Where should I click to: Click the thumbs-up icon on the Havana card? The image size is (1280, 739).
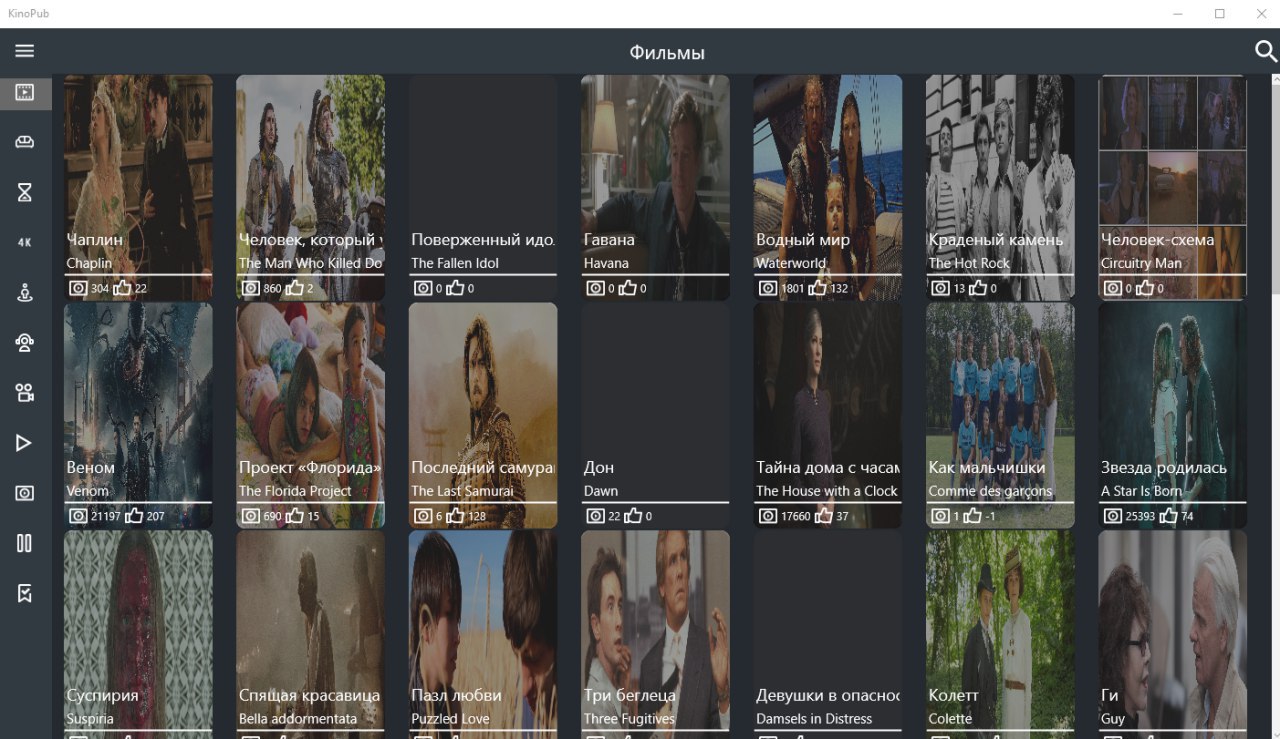[628, 288]
